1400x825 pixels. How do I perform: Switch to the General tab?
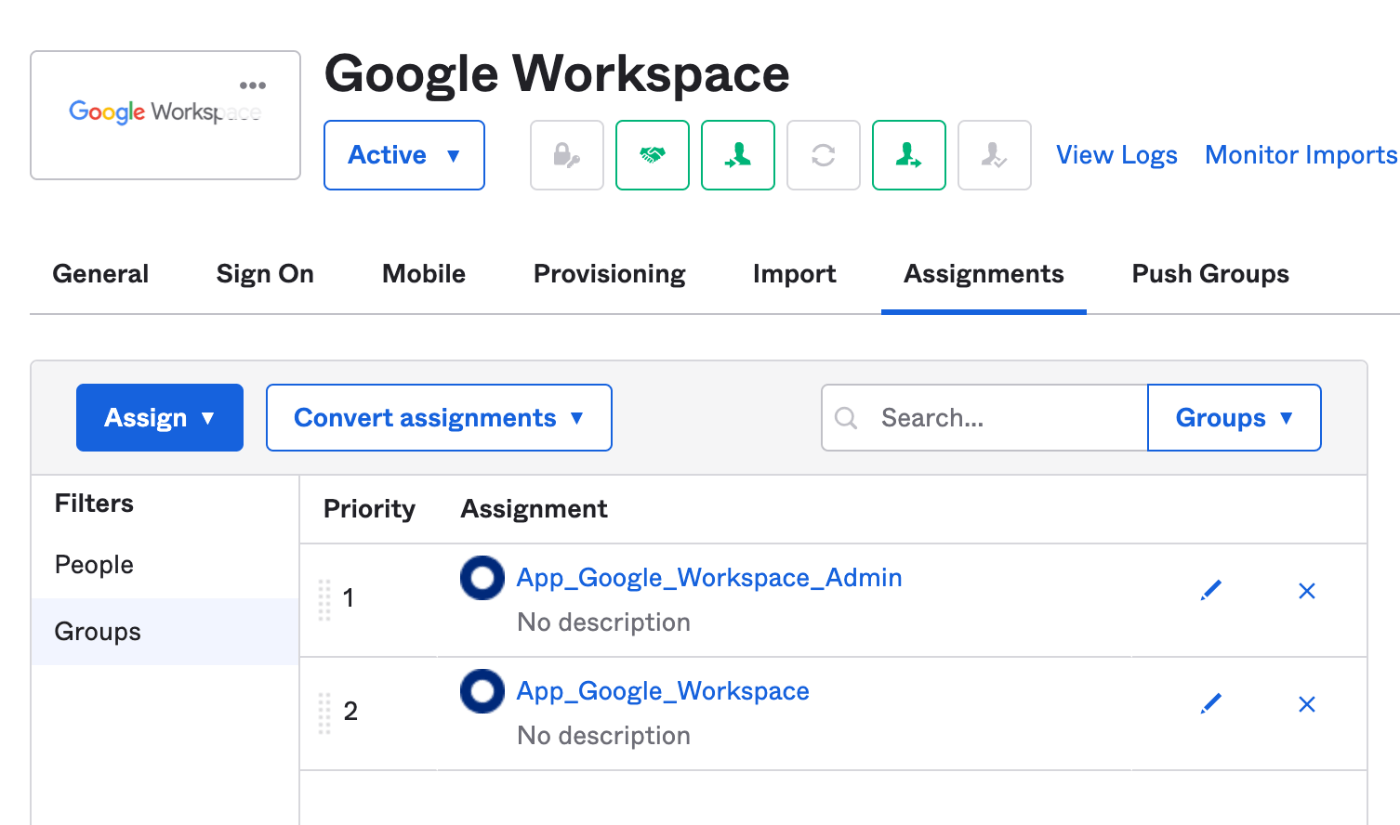tap(100, 274)
